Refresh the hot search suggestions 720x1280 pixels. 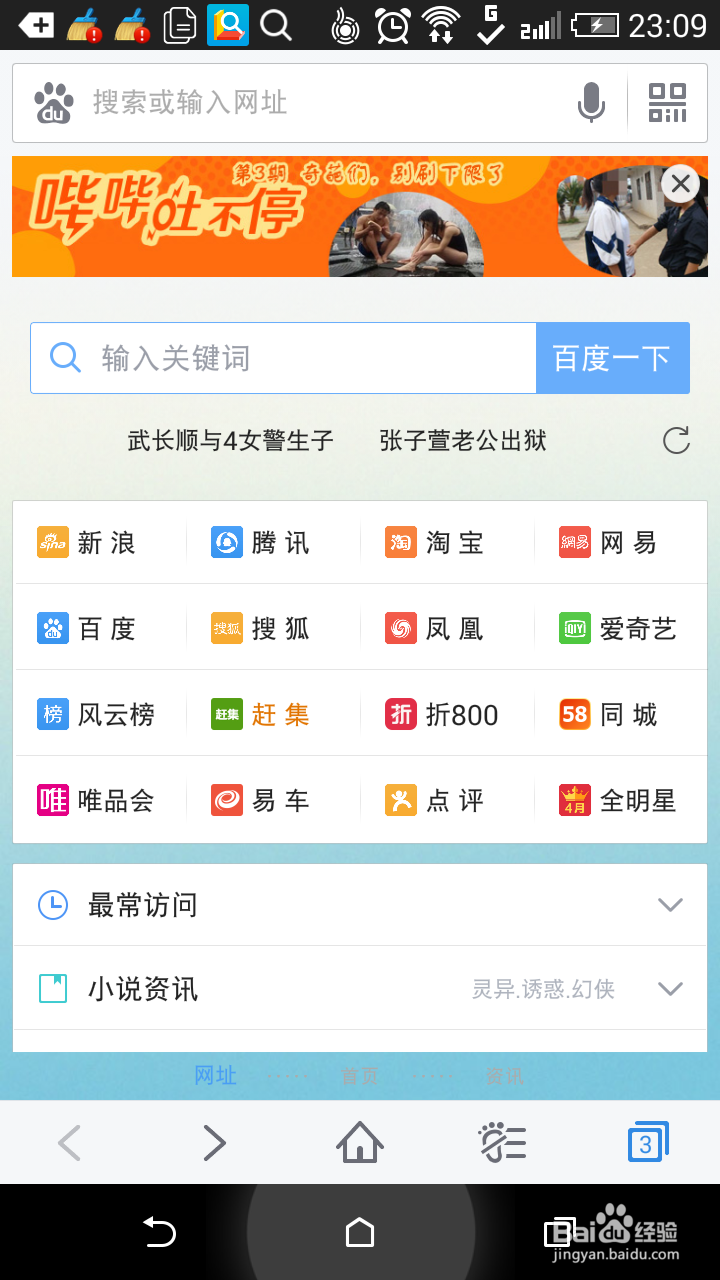(677, 440)
